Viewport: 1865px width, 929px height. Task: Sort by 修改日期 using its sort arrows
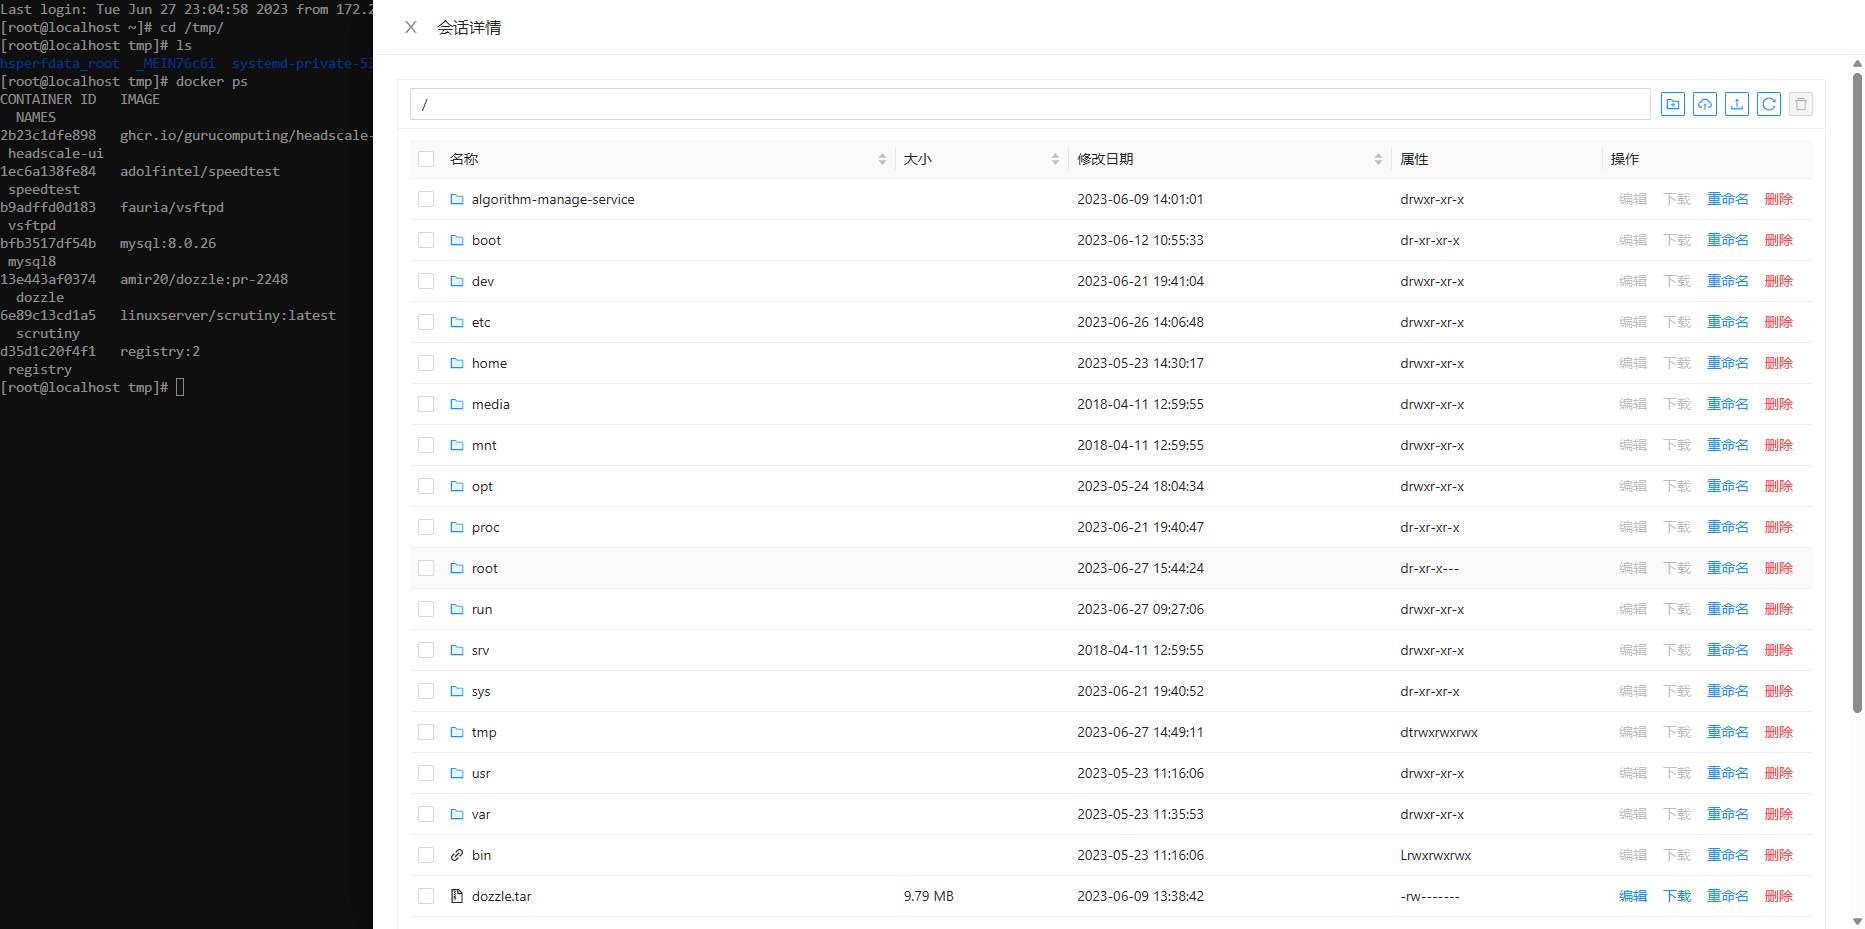coord(1378,159)
